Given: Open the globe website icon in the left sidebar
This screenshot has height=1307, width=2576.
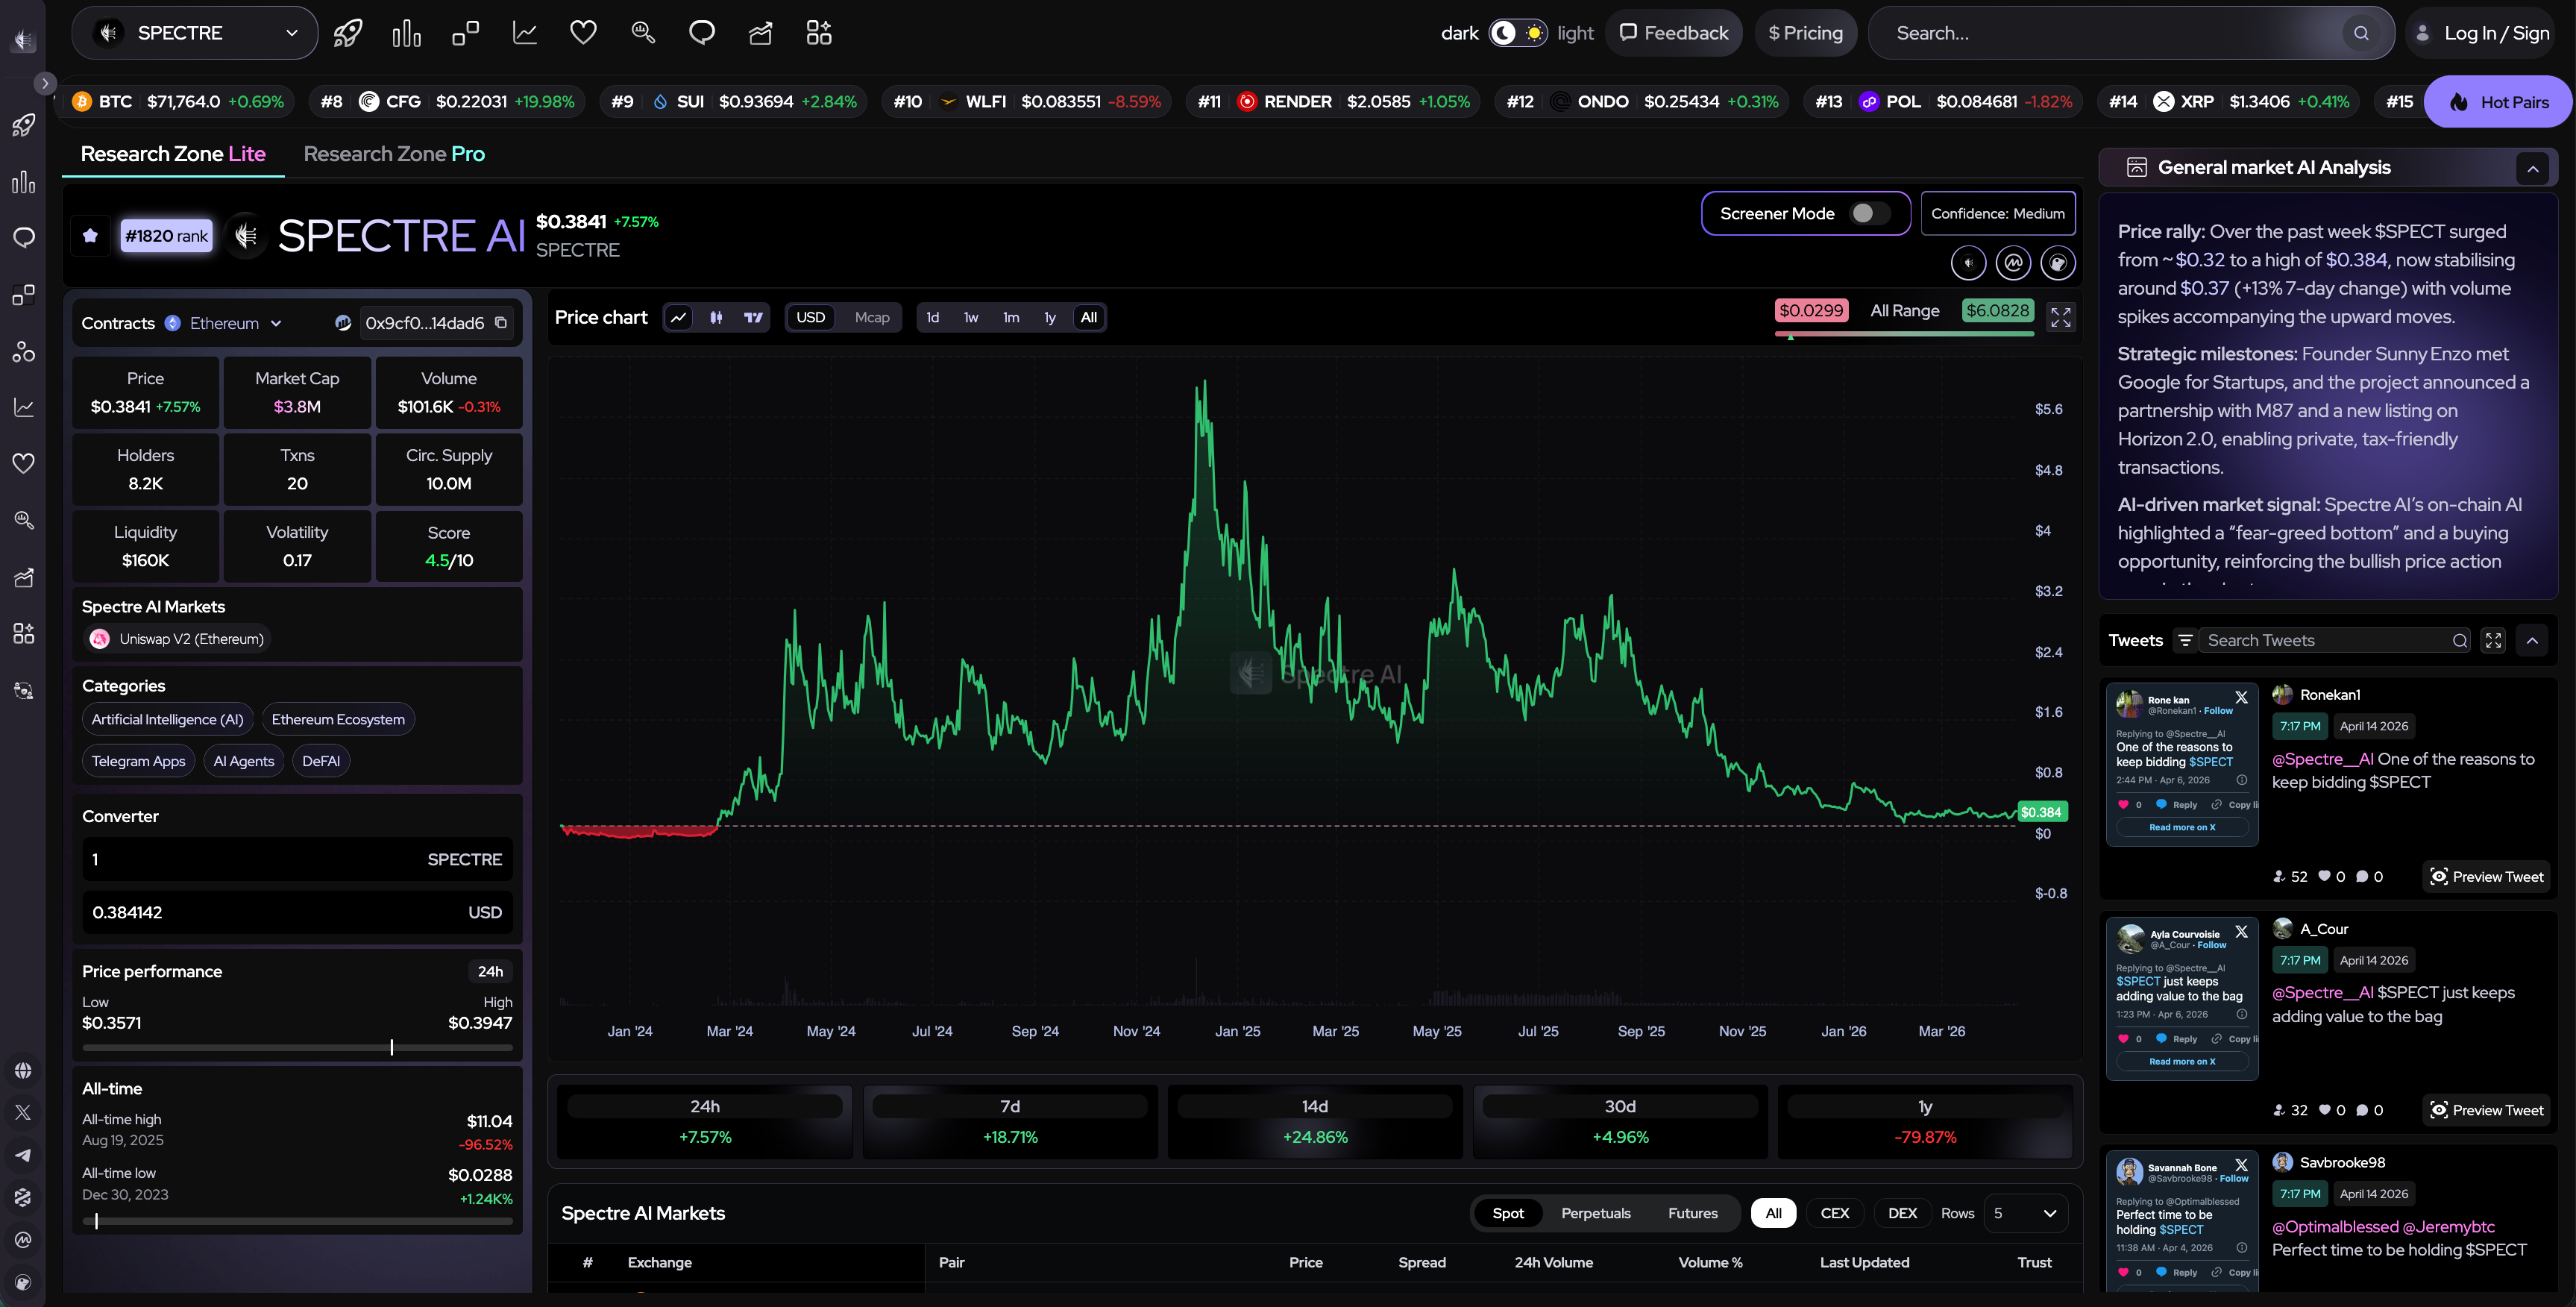Looking at the screenshot, I should coord(23,1070).
